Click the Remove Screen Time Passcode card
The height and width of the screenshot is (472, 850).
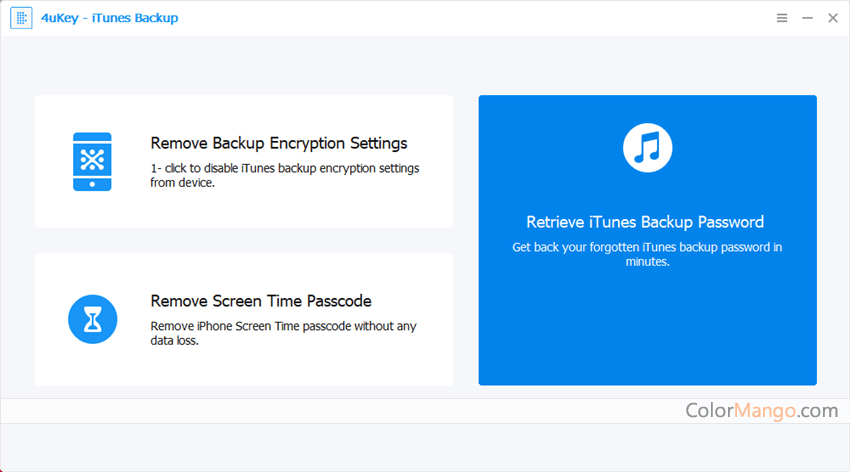pyautogui.click(x=244, y=319)
